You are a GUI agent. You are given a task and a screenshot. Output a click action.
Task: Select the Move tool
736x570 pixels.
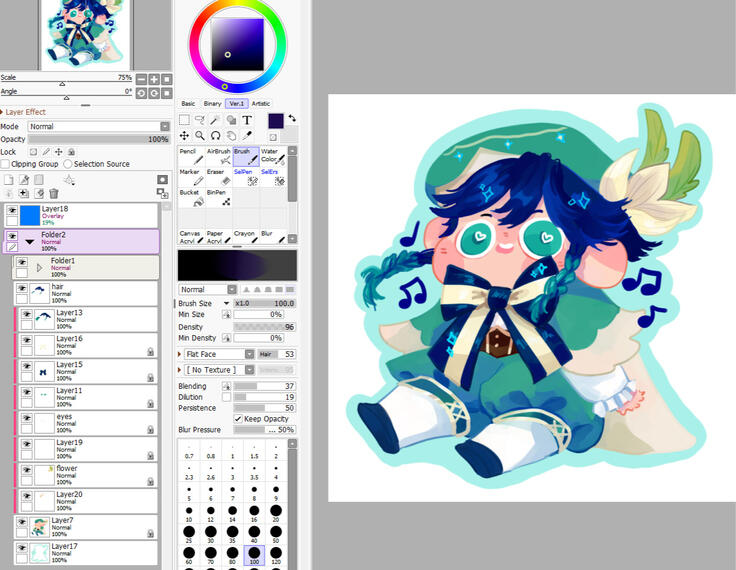pos(184,136)
